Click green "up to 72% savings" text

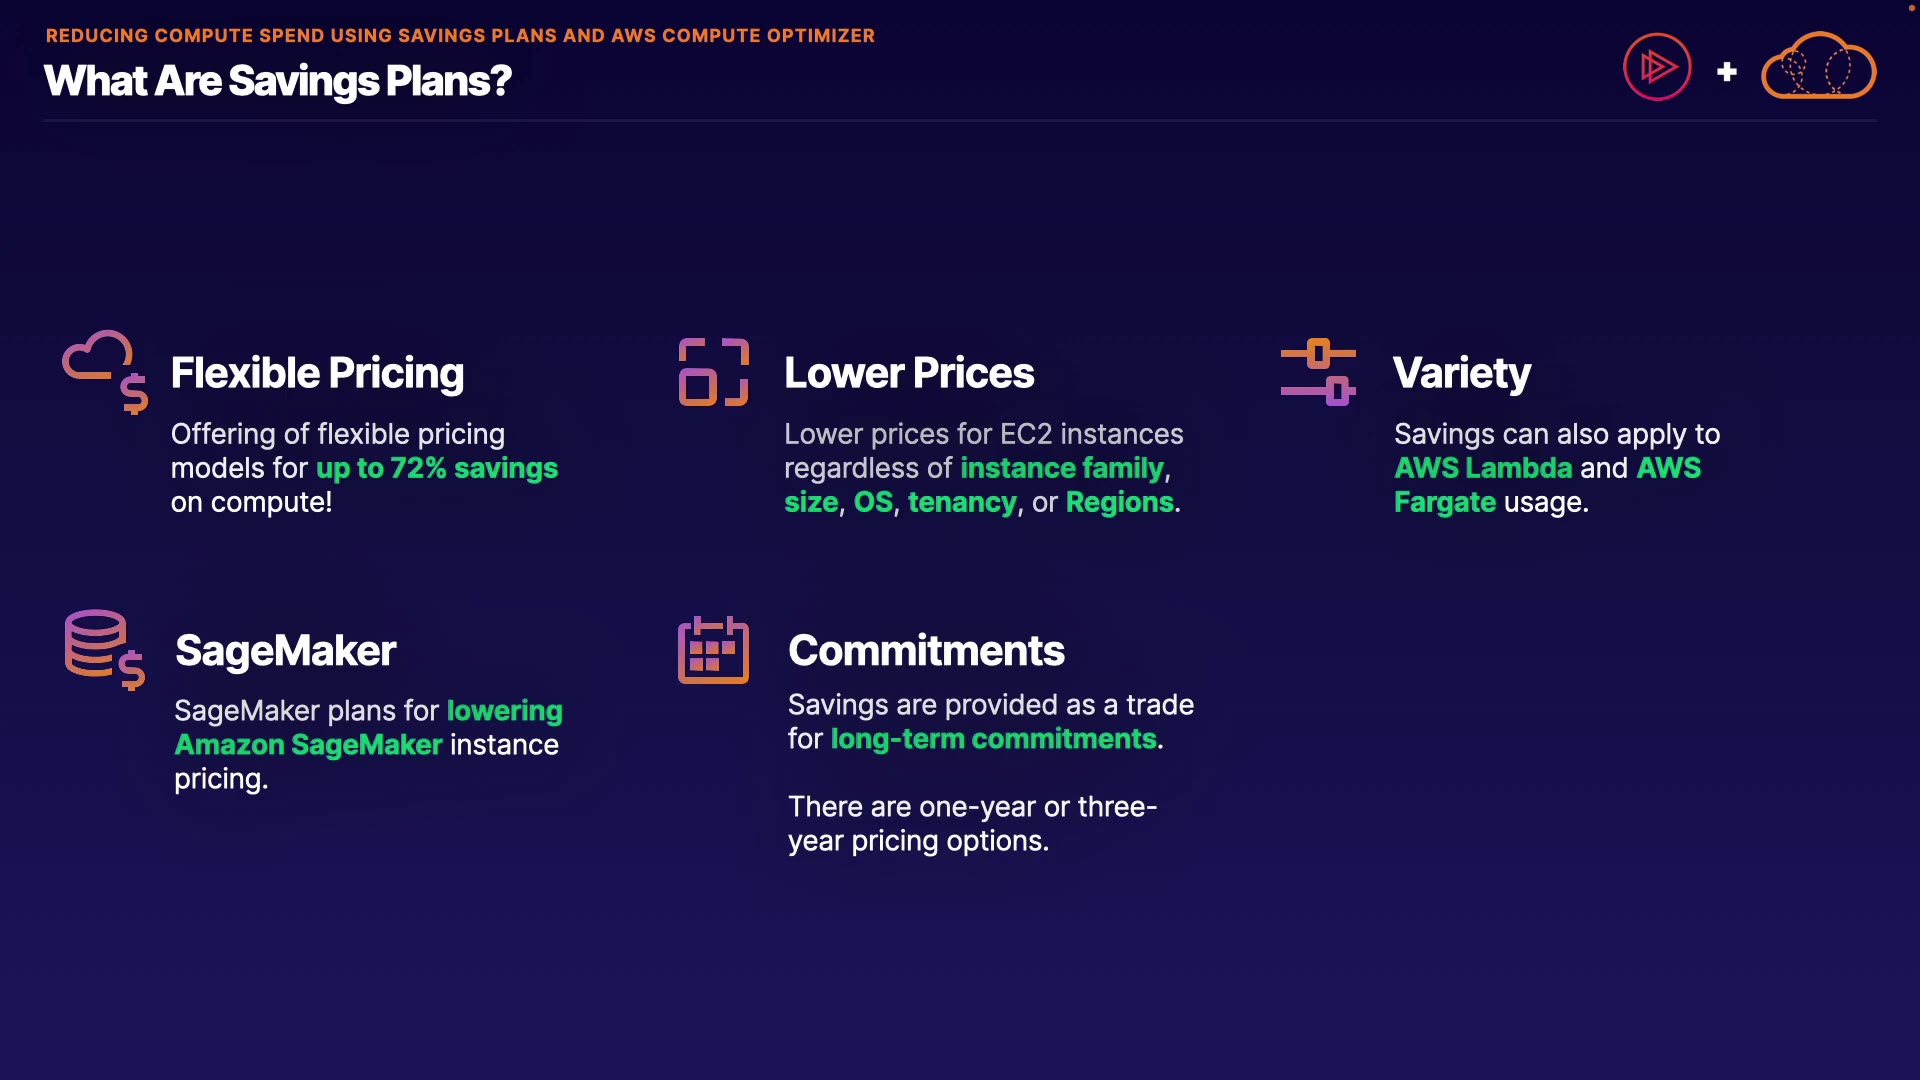coord(437,468)
